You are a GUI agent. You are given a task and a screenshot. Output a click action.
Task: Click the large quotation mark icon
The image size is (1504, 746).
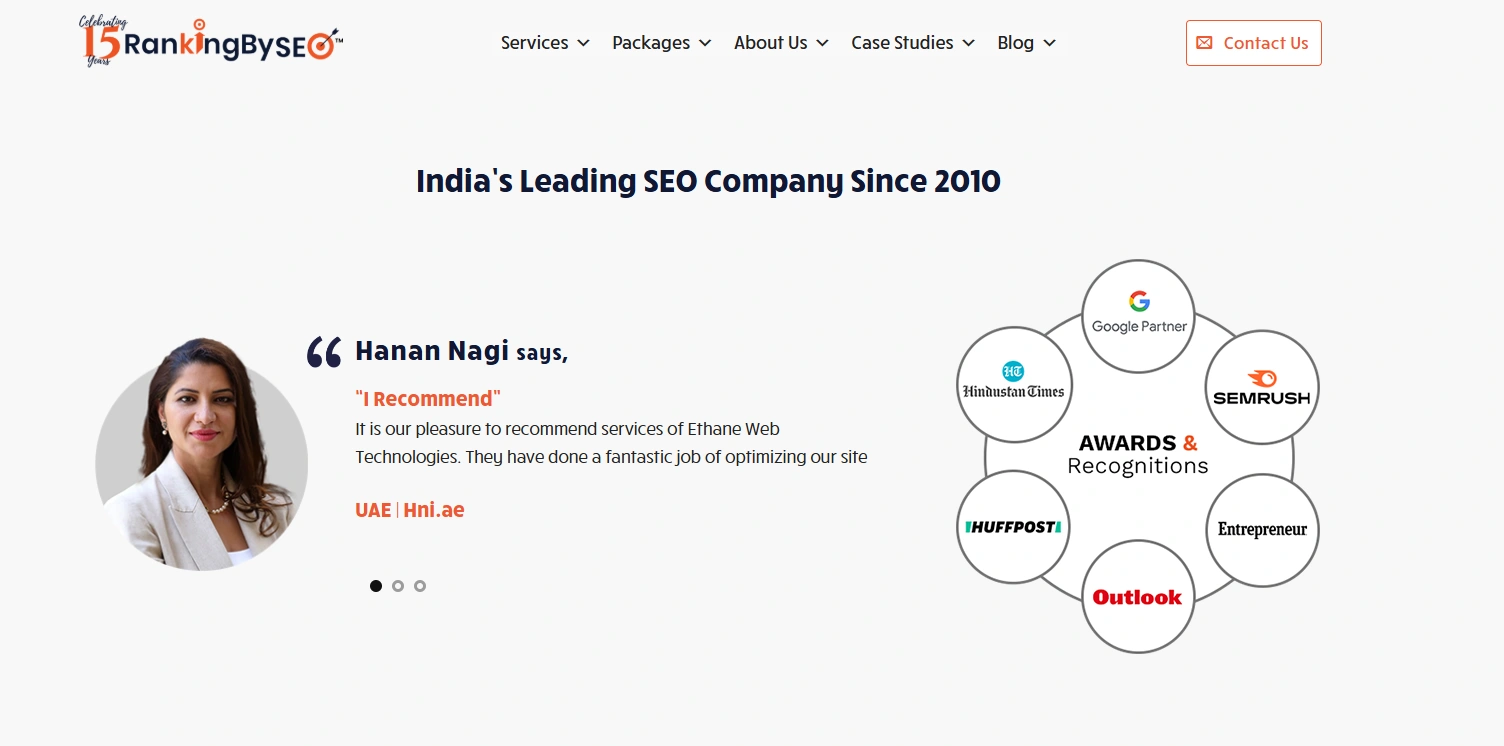click(324, 352)
